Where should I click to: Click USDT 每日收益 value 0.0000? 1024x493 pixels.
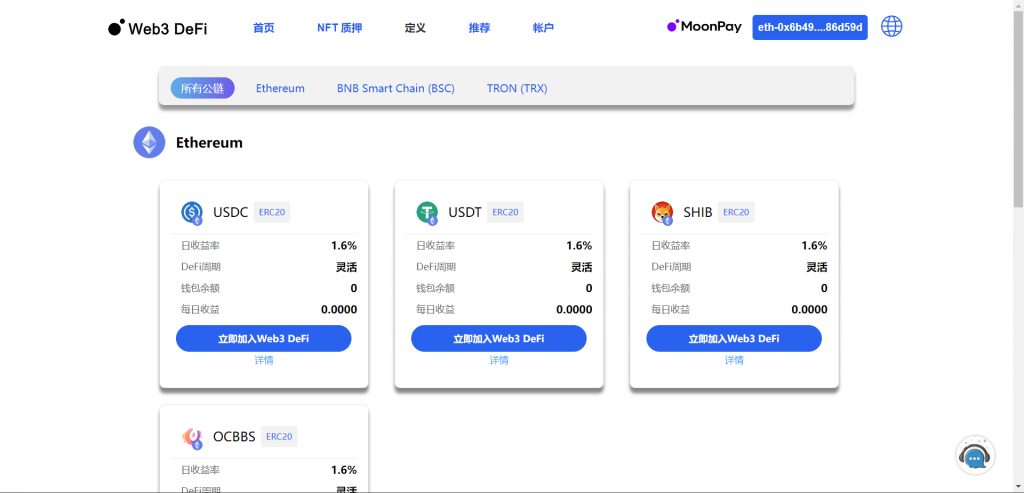[x=574, y=310]
